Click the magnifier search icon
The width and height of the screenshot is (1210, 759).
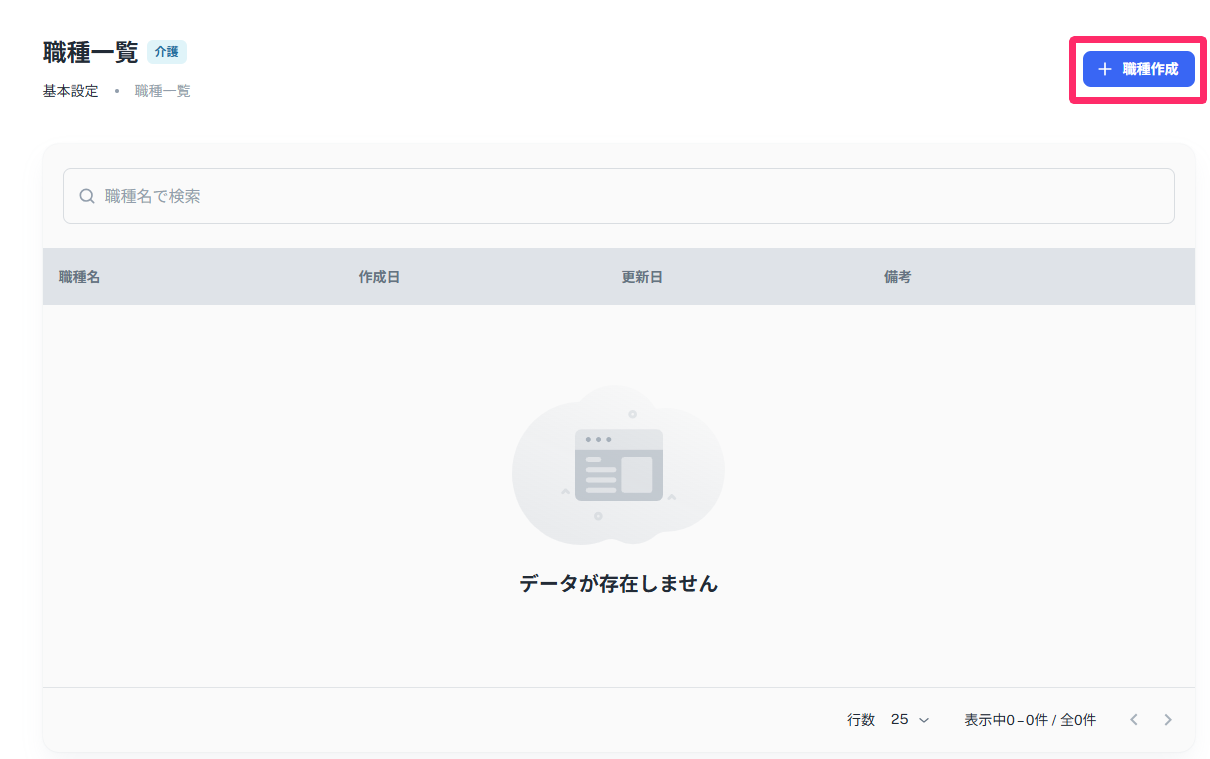(87, 196)
